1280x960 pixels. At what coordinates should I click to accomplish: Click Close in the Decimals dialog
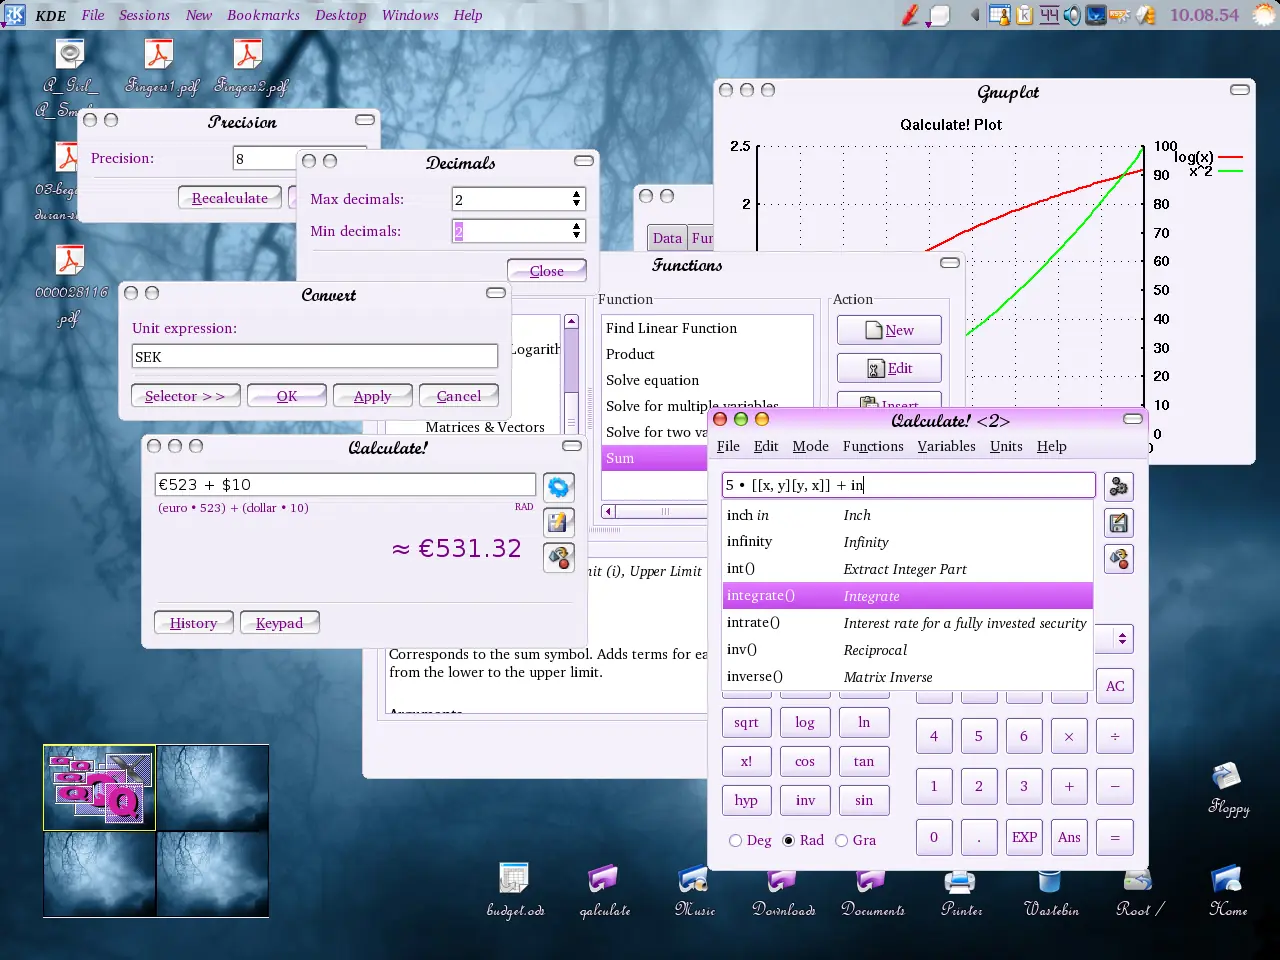(547, 271)
